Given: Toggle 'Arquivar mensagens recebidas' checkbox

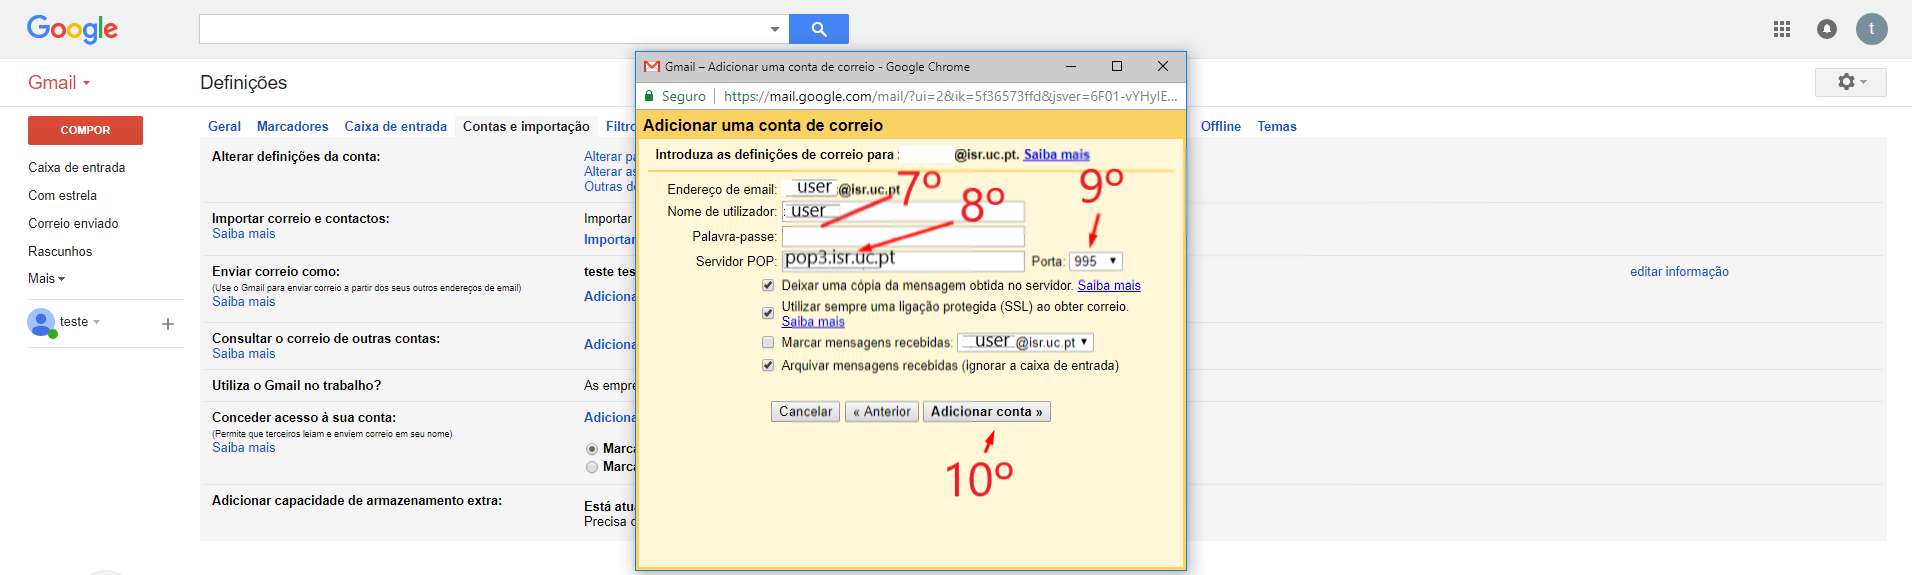Looking at the screenshot, I should coord(768,365).
